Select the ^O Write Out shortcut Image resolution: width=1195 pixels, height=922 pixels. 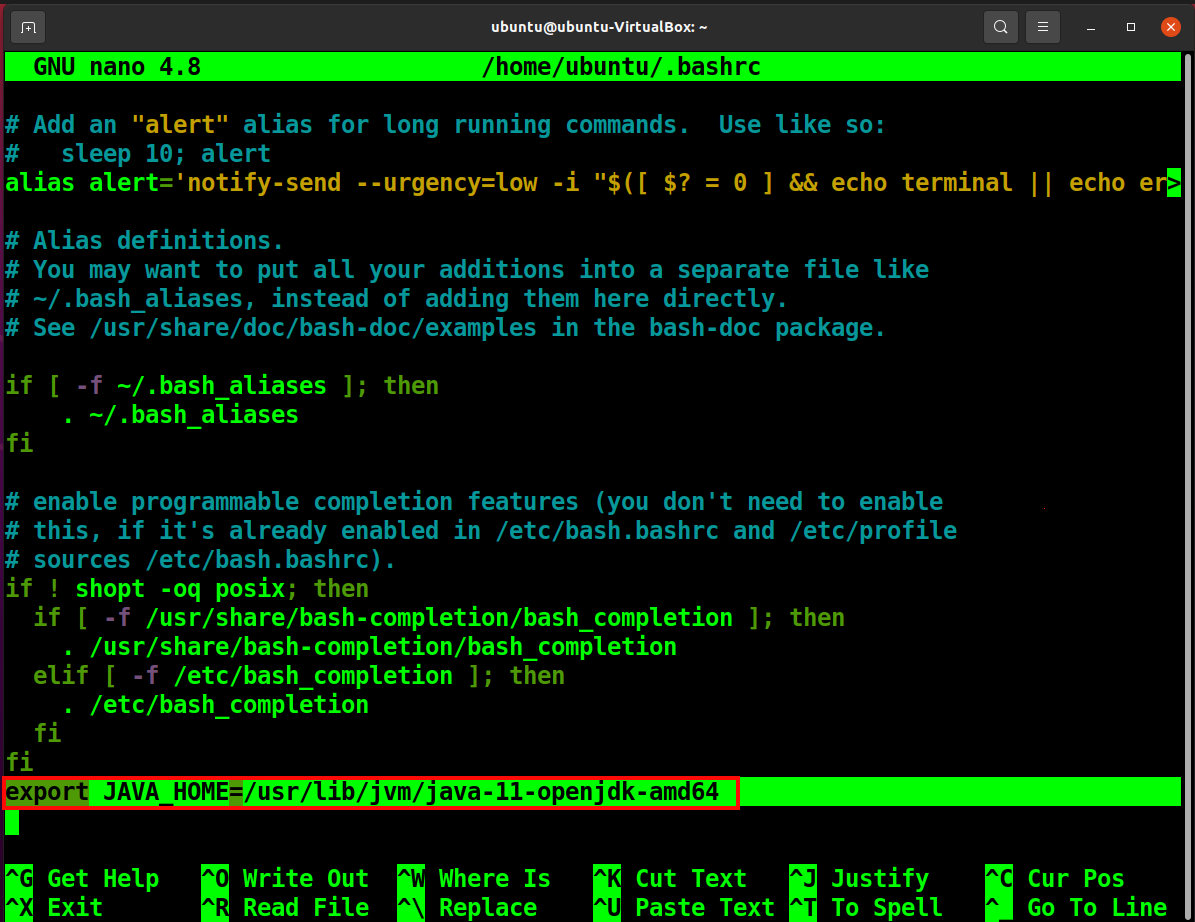(285, 879)
